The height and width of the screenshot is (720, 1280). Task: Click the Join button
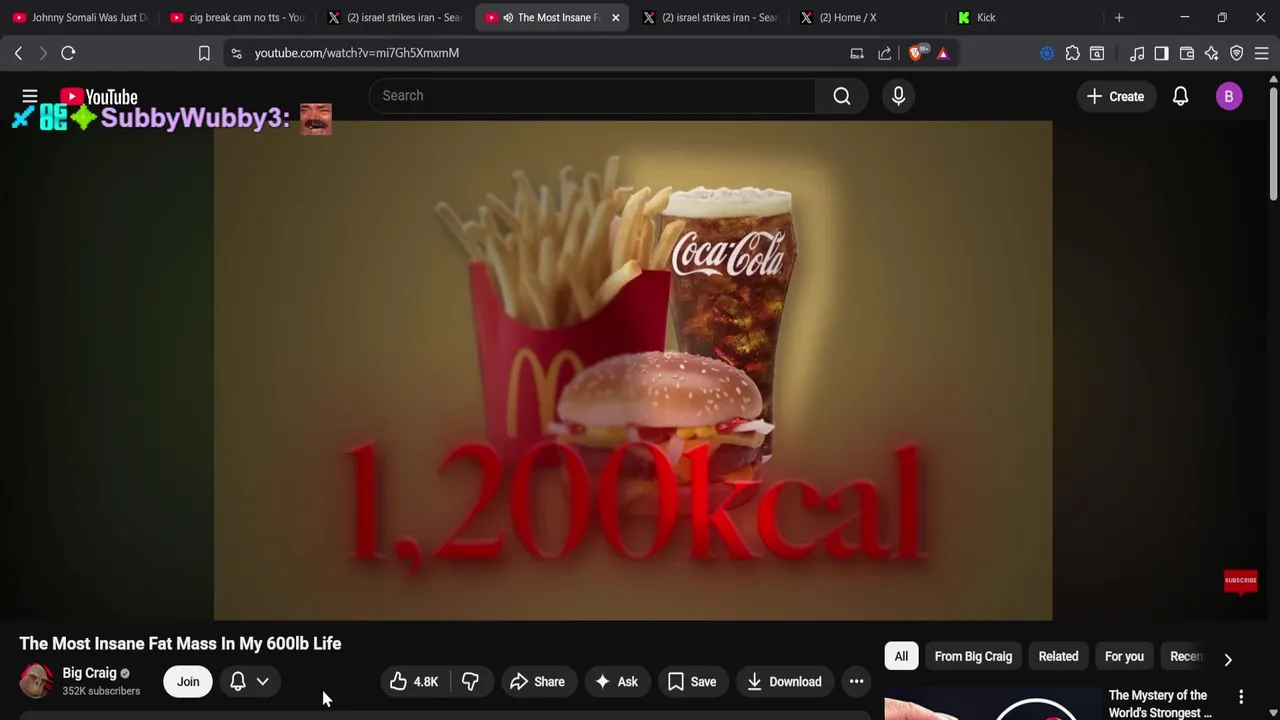[188, 682]
